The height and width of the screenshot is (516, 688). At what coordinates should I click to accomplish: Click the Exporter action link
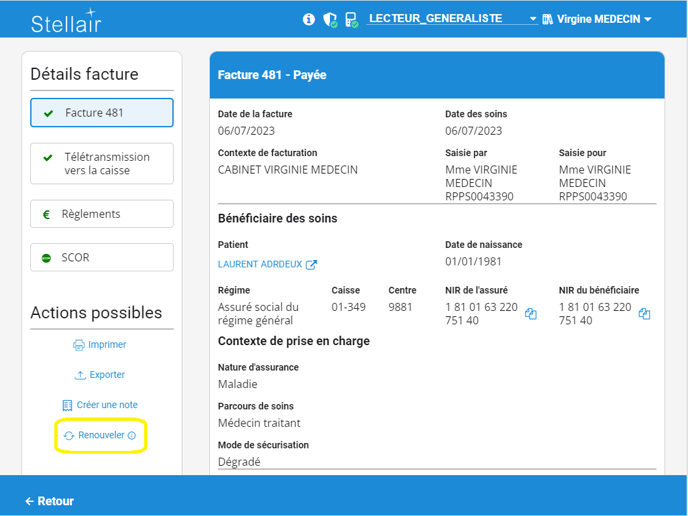click(x=100, y=375)
